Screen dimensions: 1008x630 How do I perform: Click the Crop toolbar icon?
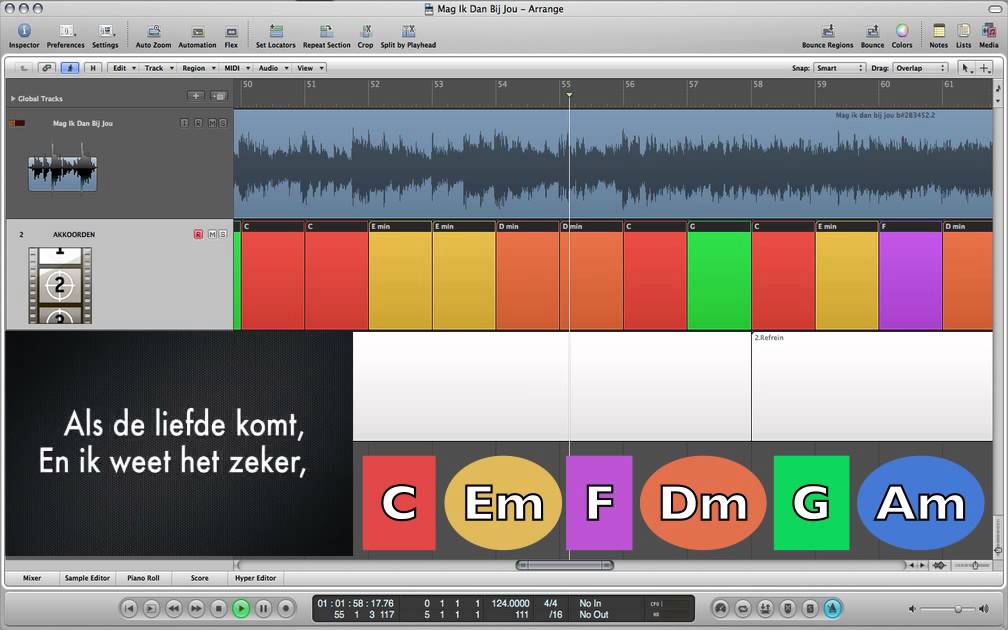pos(365,35)
